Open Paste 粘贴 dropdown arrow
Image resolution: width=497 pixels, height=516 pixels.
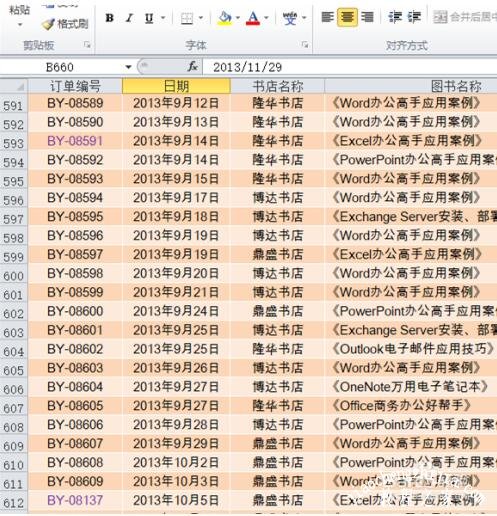(20, 25)
